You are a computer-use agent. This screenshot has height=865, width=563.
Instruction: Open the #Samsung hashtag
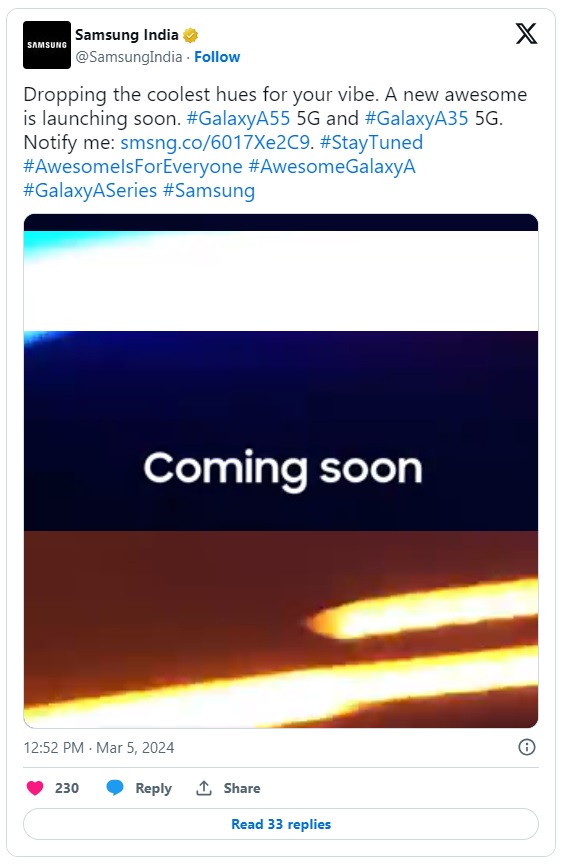pos(209,190)
